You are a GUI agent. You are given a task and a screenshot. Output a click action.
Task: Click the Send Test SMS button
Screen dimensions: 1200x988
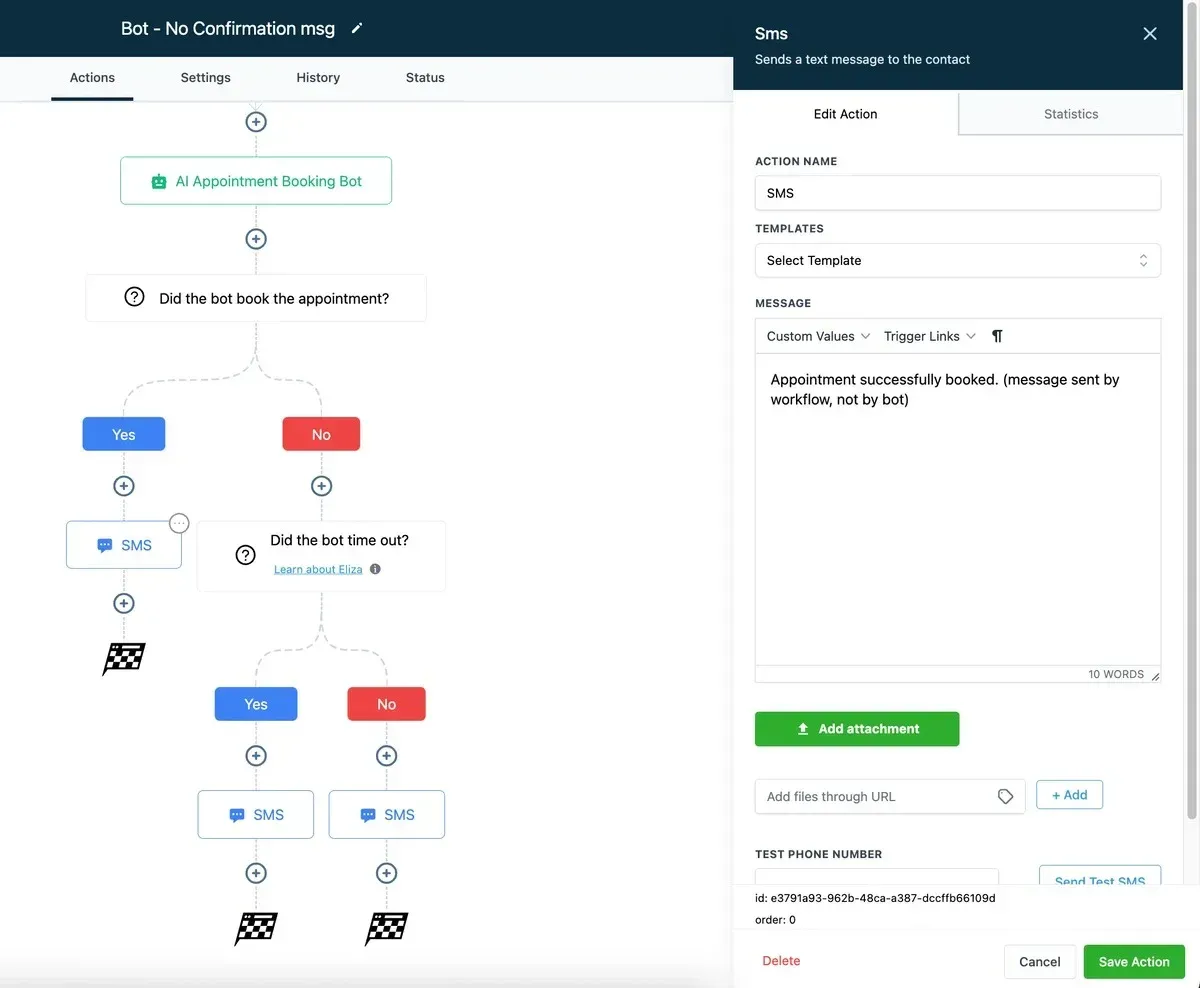pyautogui.click(x=1100, y=876)
